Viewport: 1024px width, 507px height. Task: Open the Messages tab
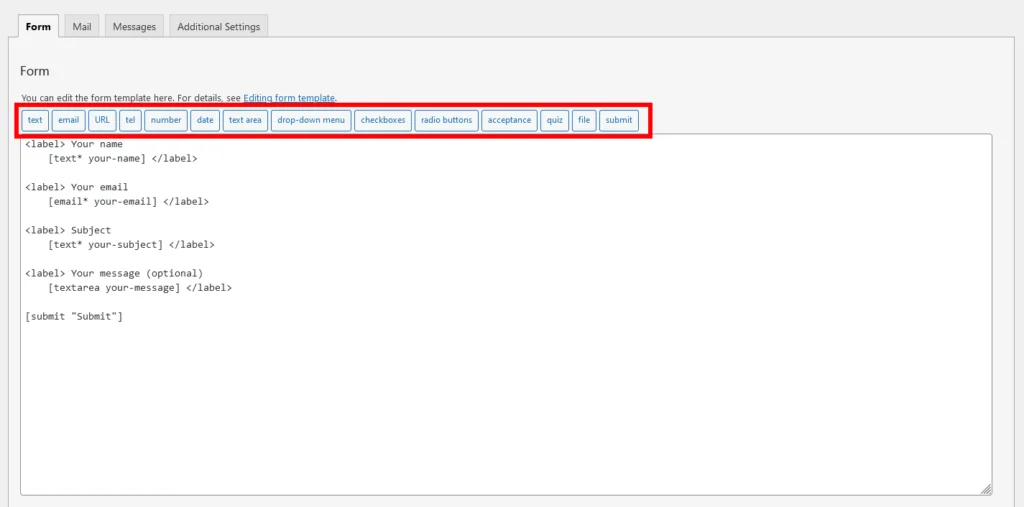134,27
